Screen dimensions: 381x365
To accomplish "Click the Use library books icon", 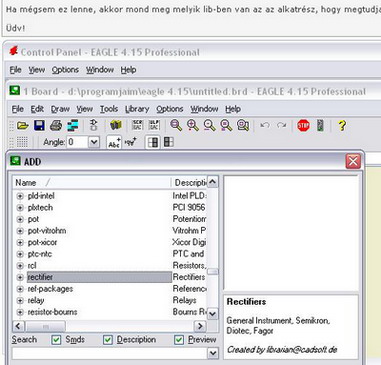I will pos(116,126).
